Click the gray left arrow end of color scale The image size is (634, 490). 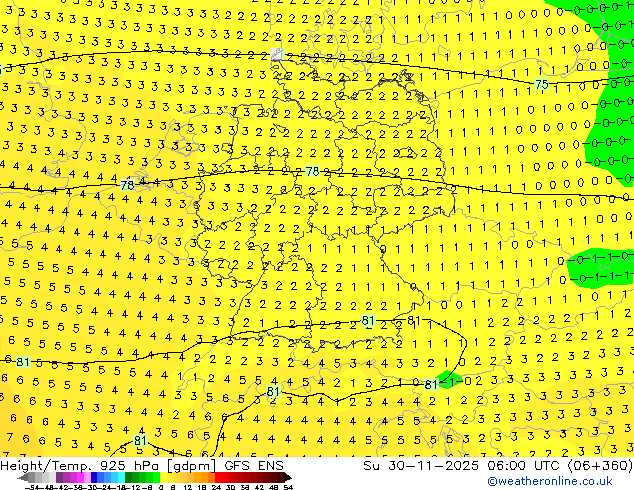point(22,478)
